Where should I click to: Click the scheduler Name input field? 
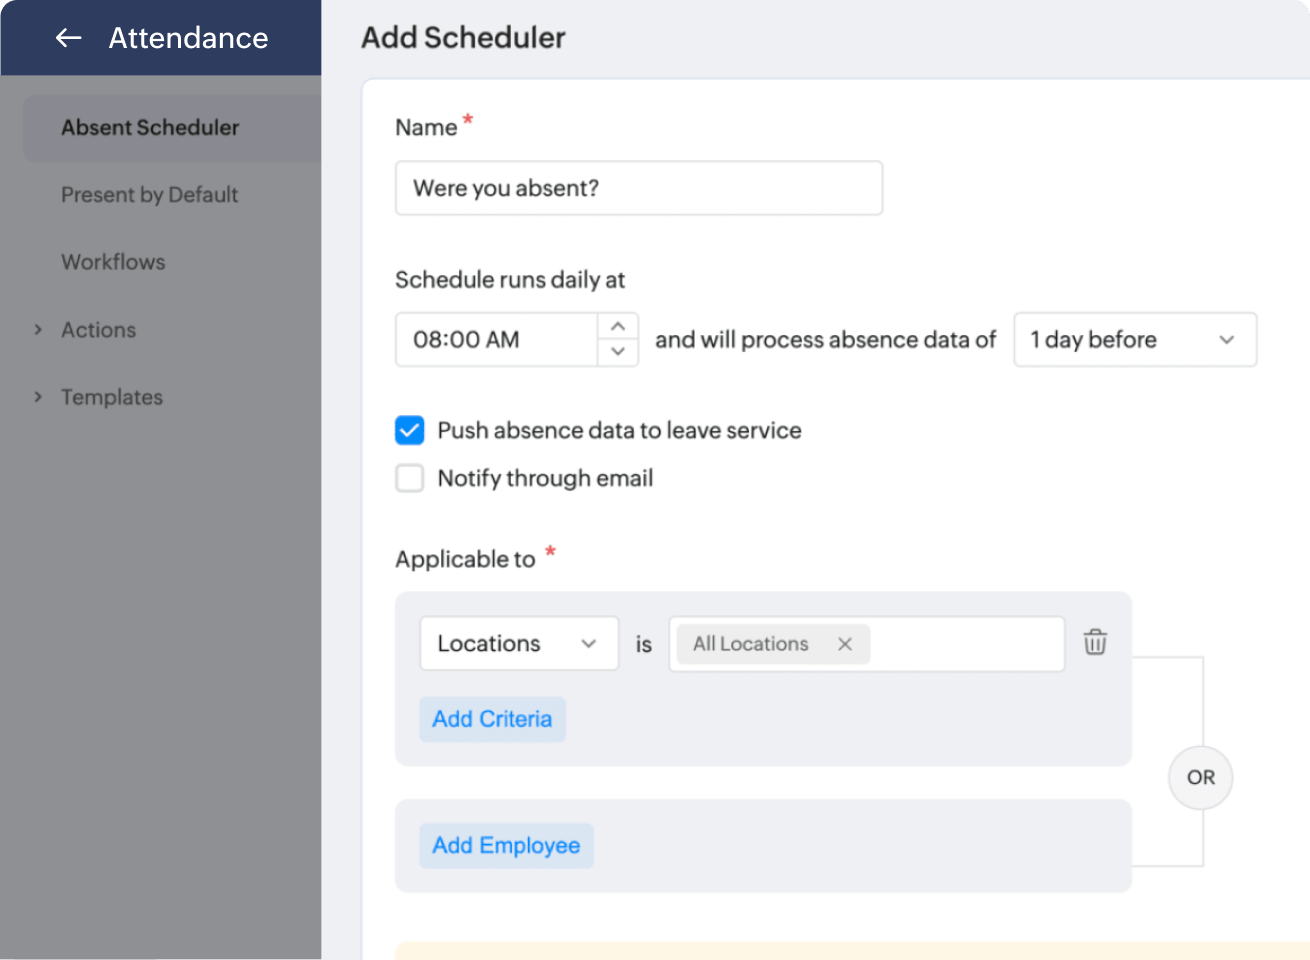[638, 188]
